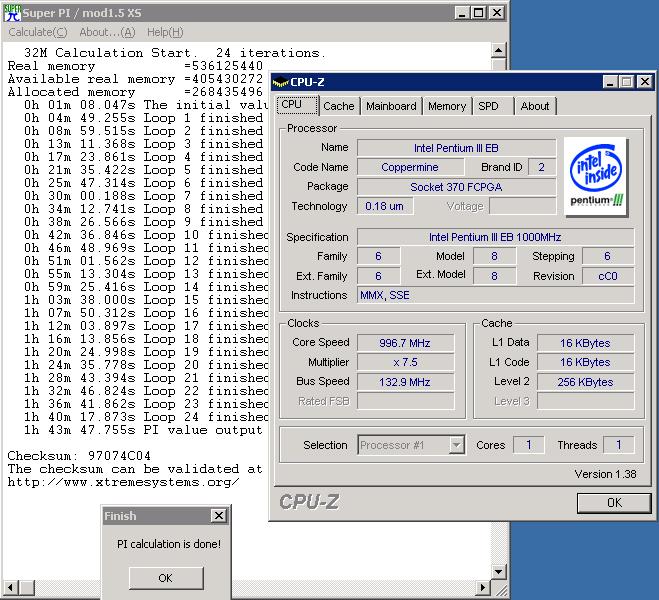Click the Core Speed value '996.7 MHz'
This screenshot has width=659, height=600.
point(405,343)
